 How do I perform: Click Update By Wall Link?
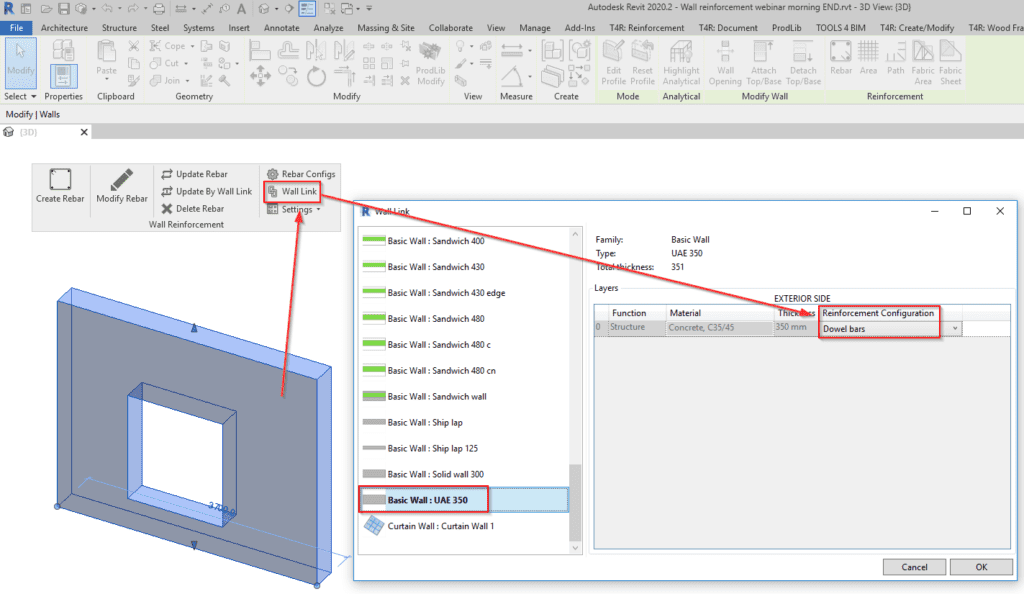pyautogui.click(x=206, y=191)
